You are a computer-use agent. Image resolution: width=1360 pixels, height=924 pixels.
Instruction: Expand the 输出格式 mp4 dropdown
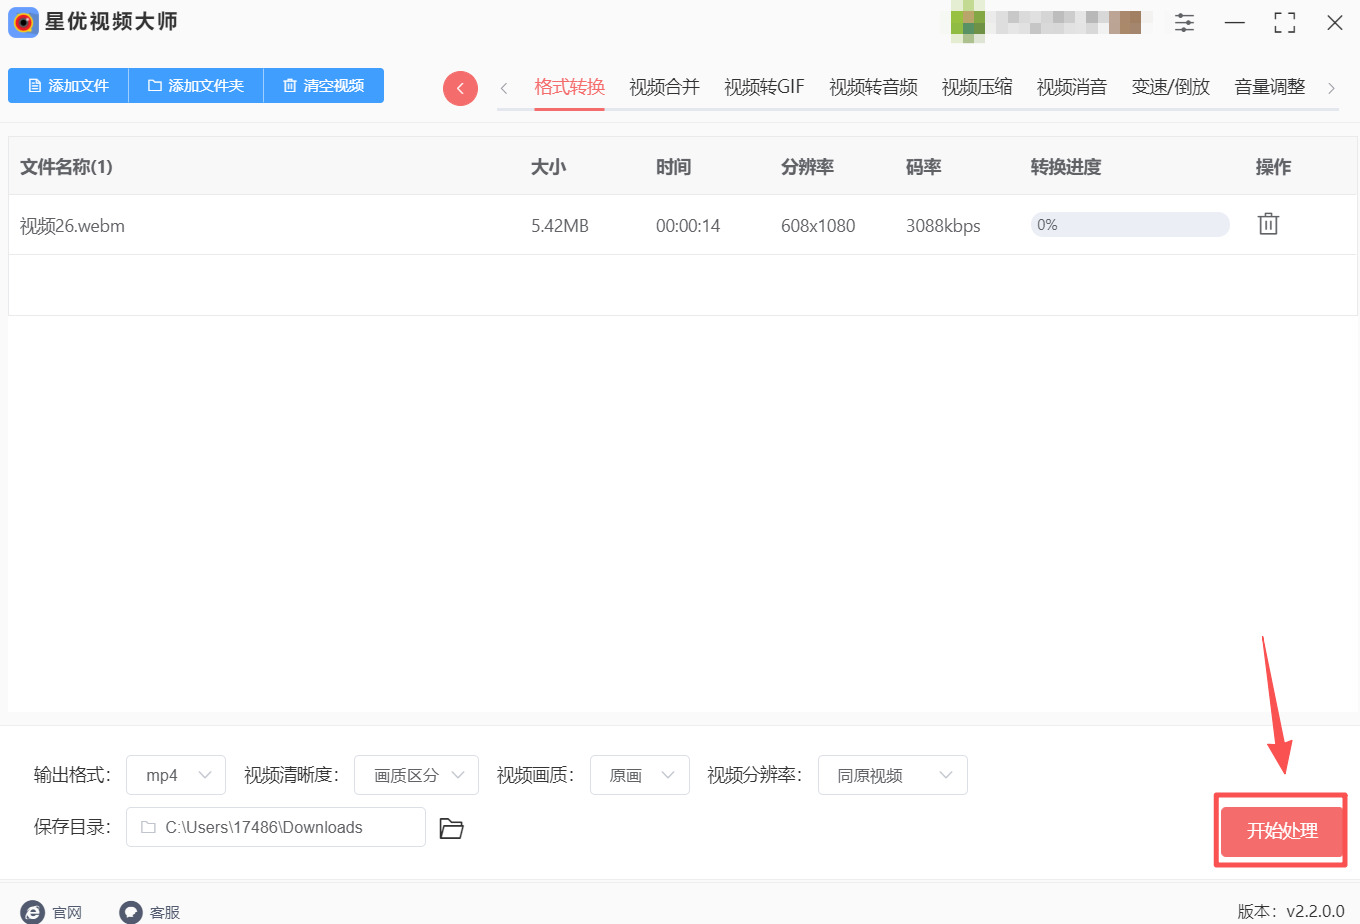[x=177, y=775]
